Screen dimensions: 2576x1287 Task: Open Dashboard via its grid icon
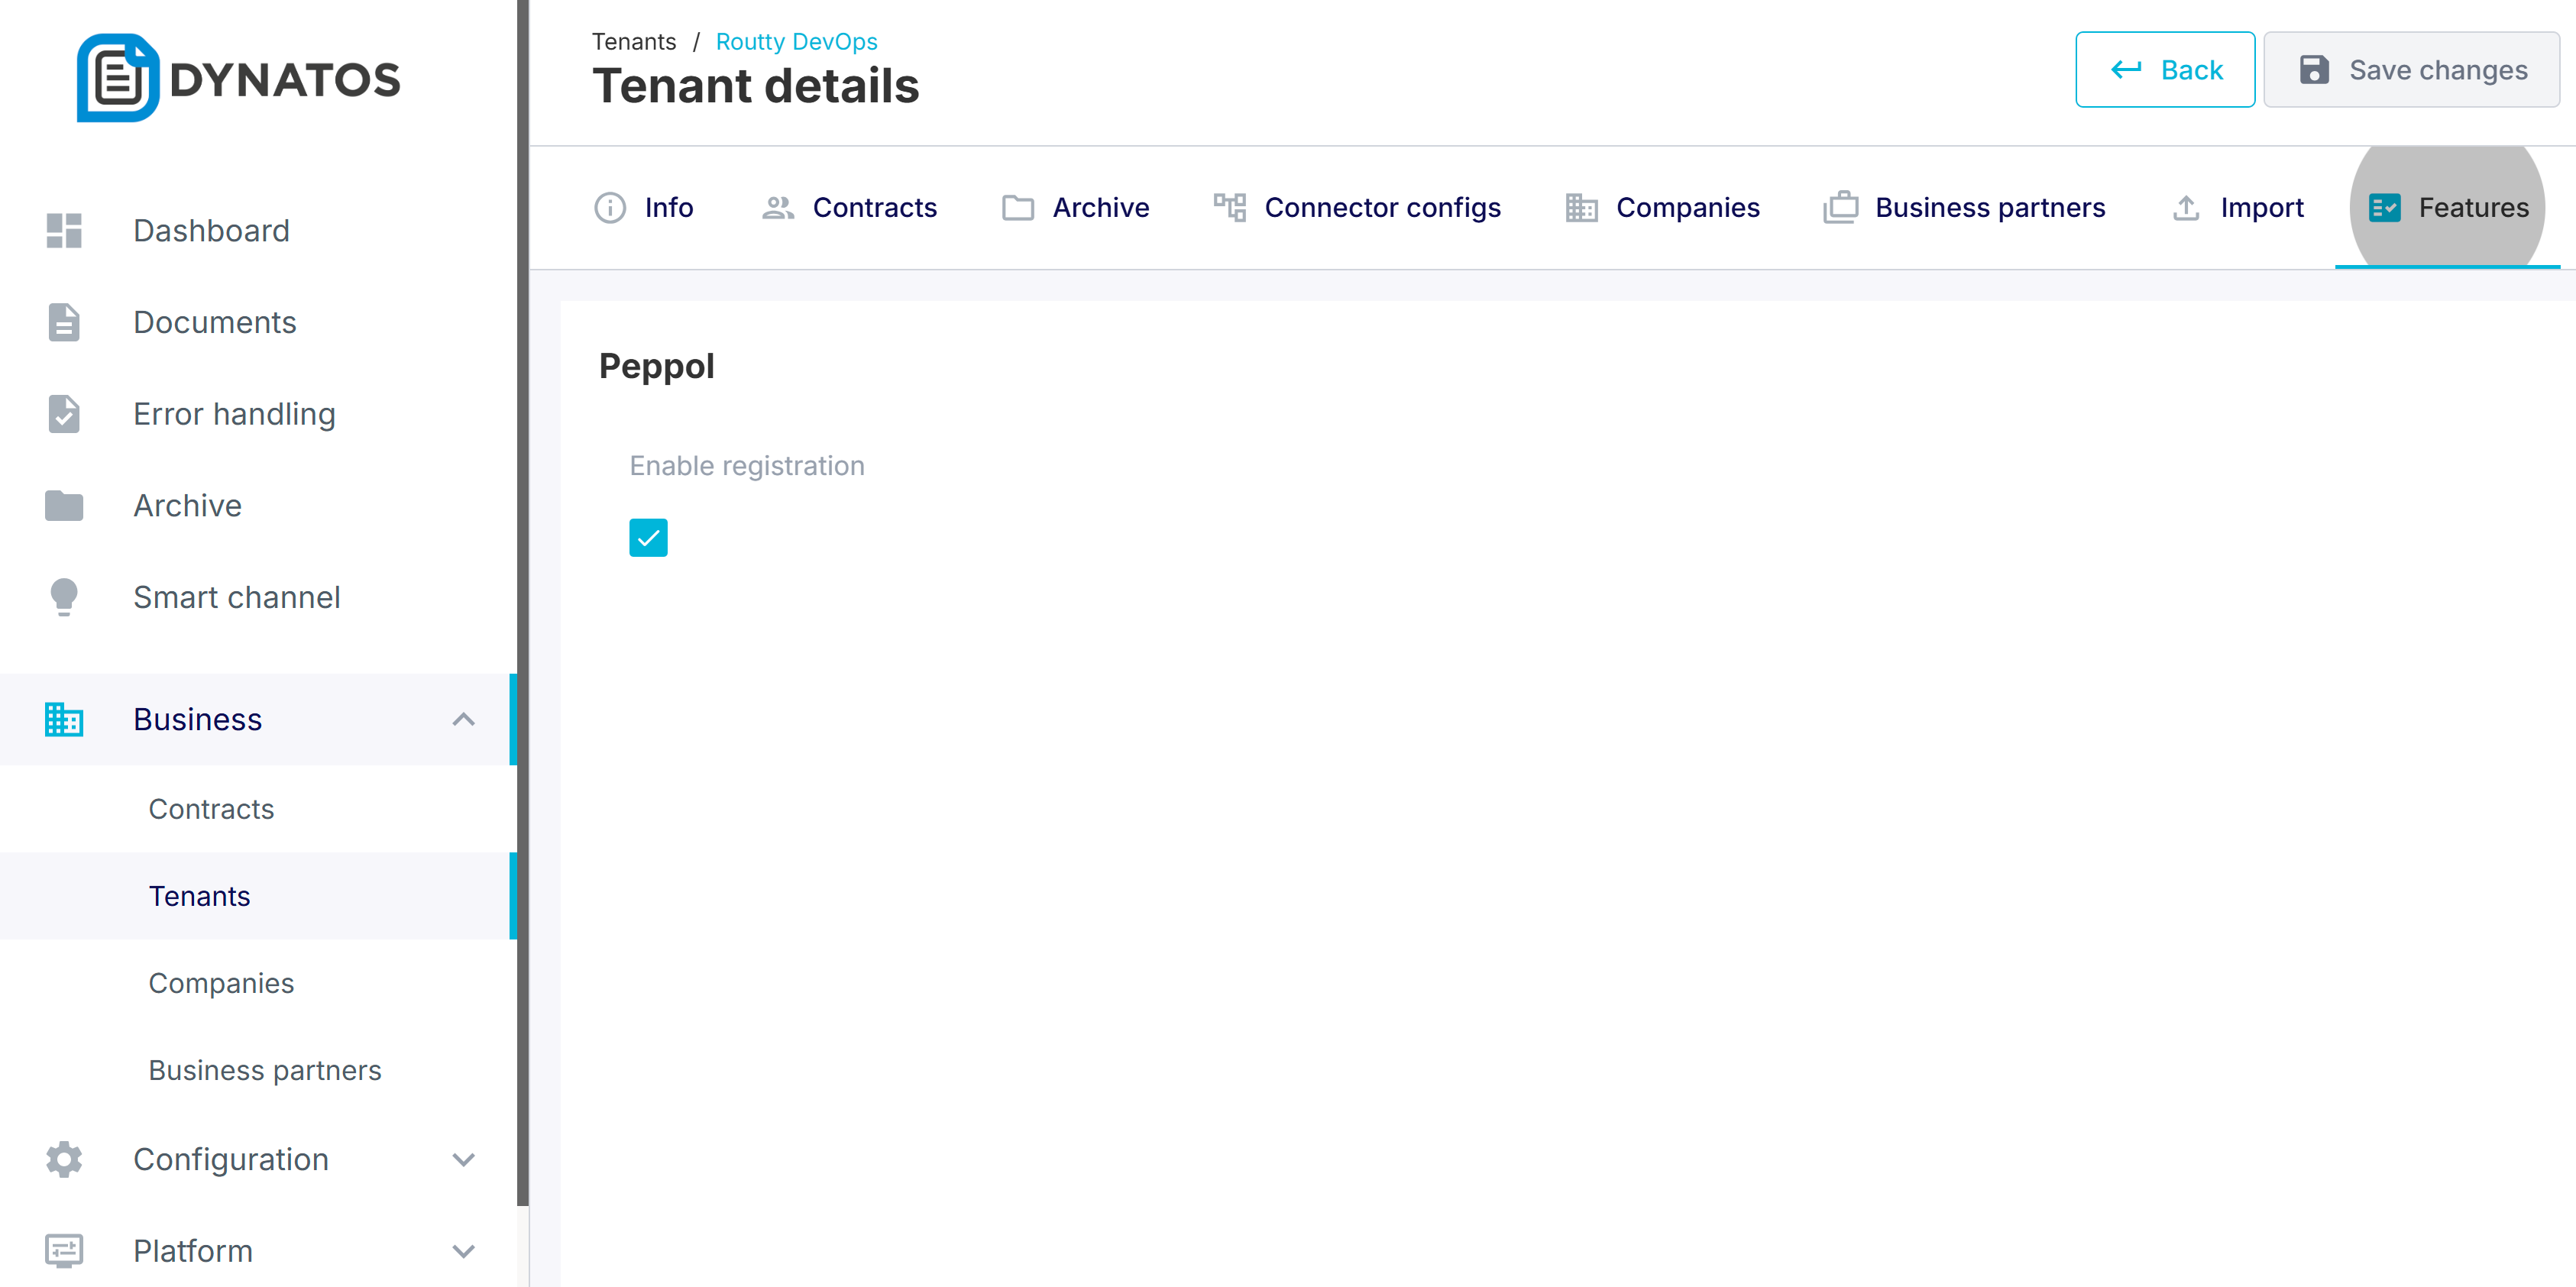click(x=64, y=230)
